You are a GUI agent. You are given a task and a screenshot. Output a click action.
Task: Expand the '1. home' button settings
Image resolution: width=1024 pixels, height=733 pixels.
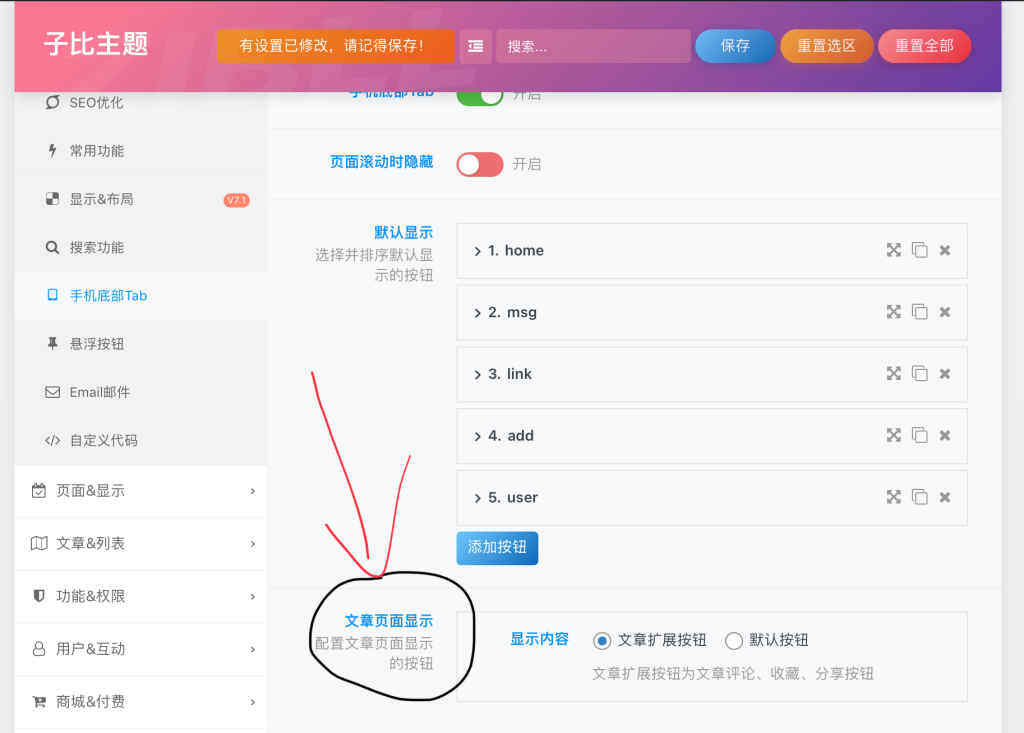(x=478, y=251)
